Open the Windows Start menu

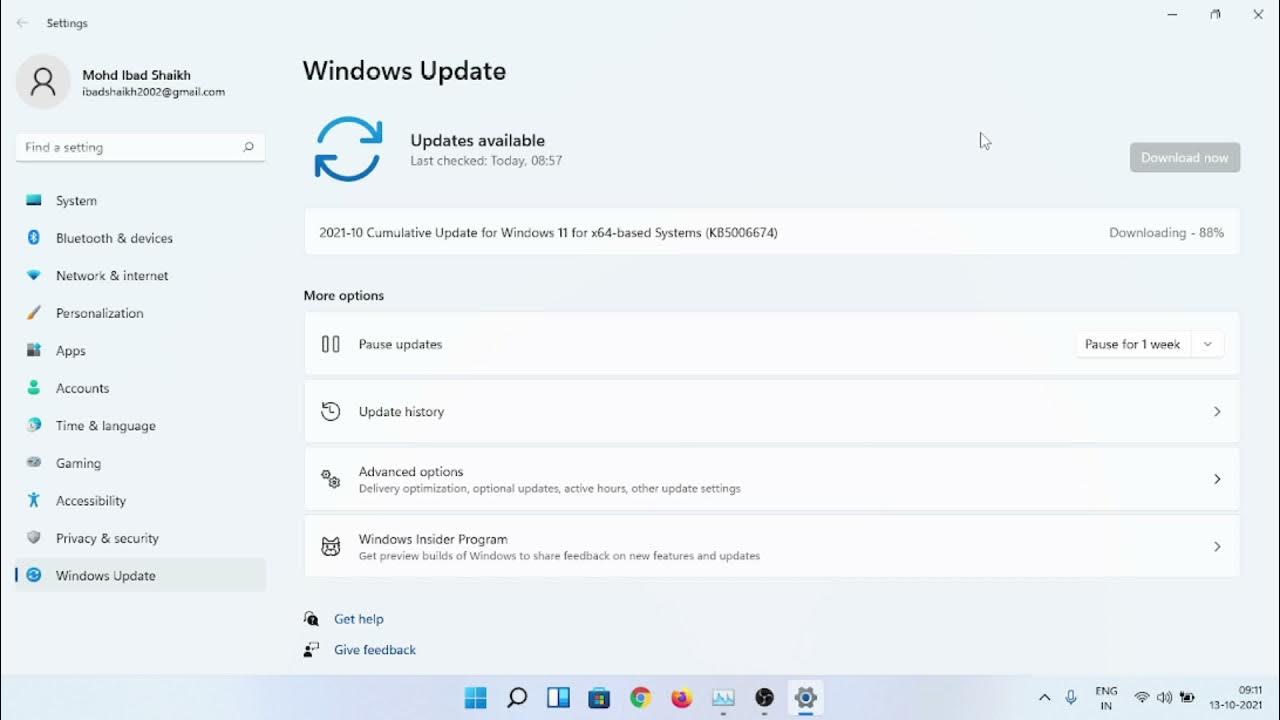tap(476, 698)
